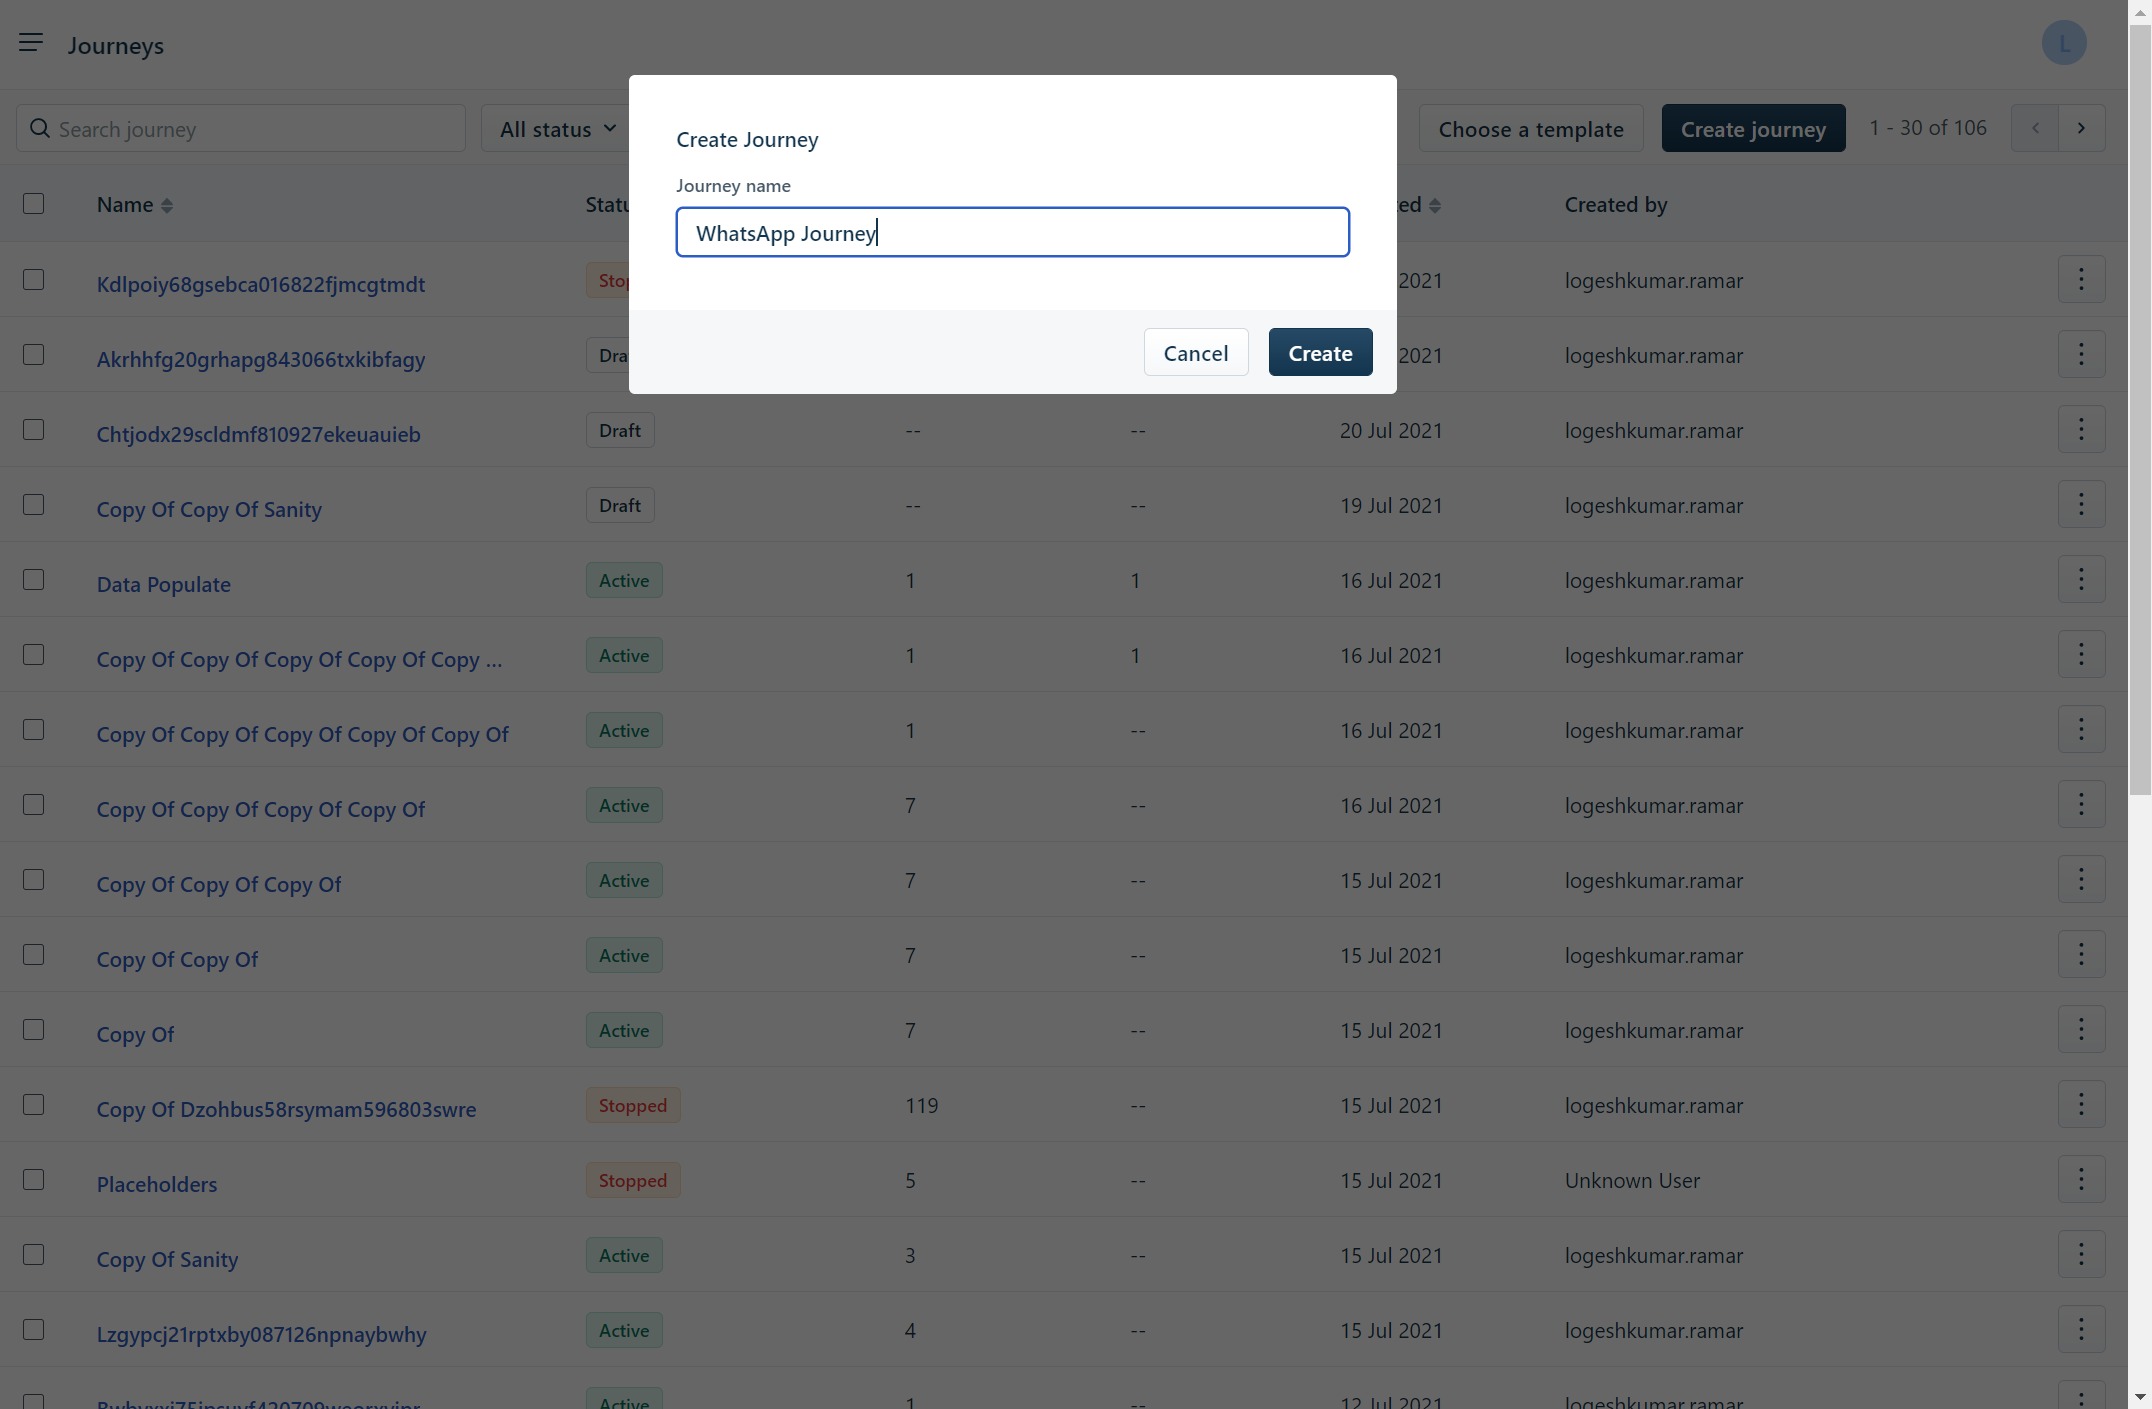Open more options for the Copy Of row
2152x1409 pixels.
point(2082,1029)
